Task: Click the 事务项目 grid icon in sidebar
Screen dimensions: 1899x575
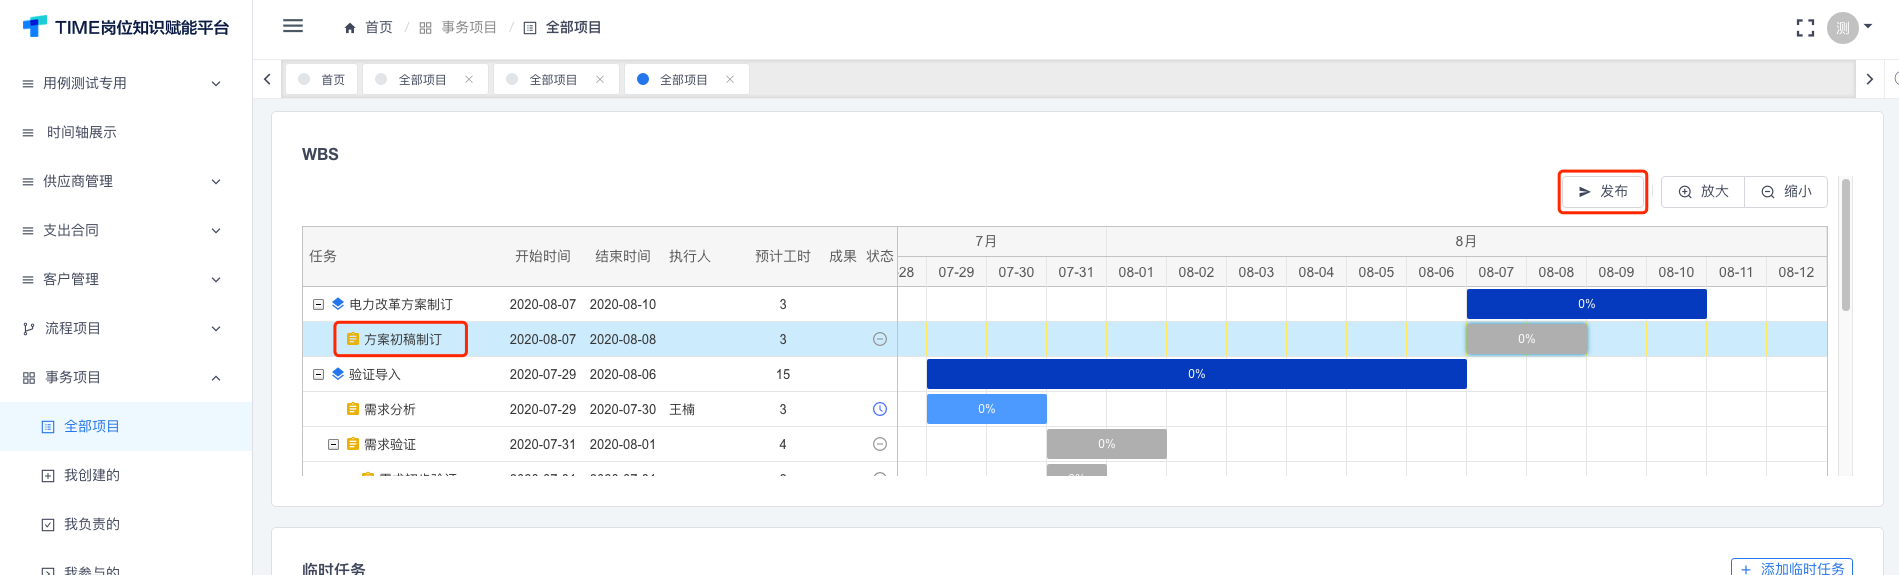Action: point(28,378)
